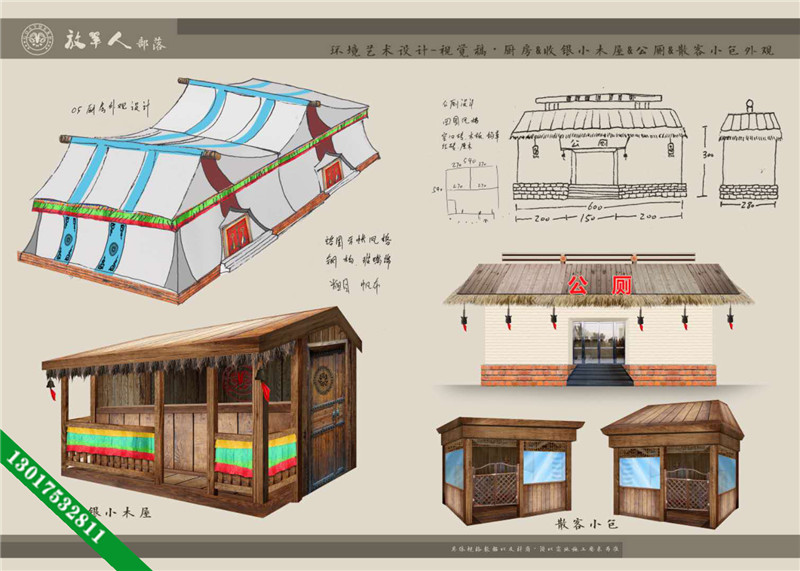Click the '280' side width dimension
The height and width of the screenshot is (571, 800).
point(748,205)
